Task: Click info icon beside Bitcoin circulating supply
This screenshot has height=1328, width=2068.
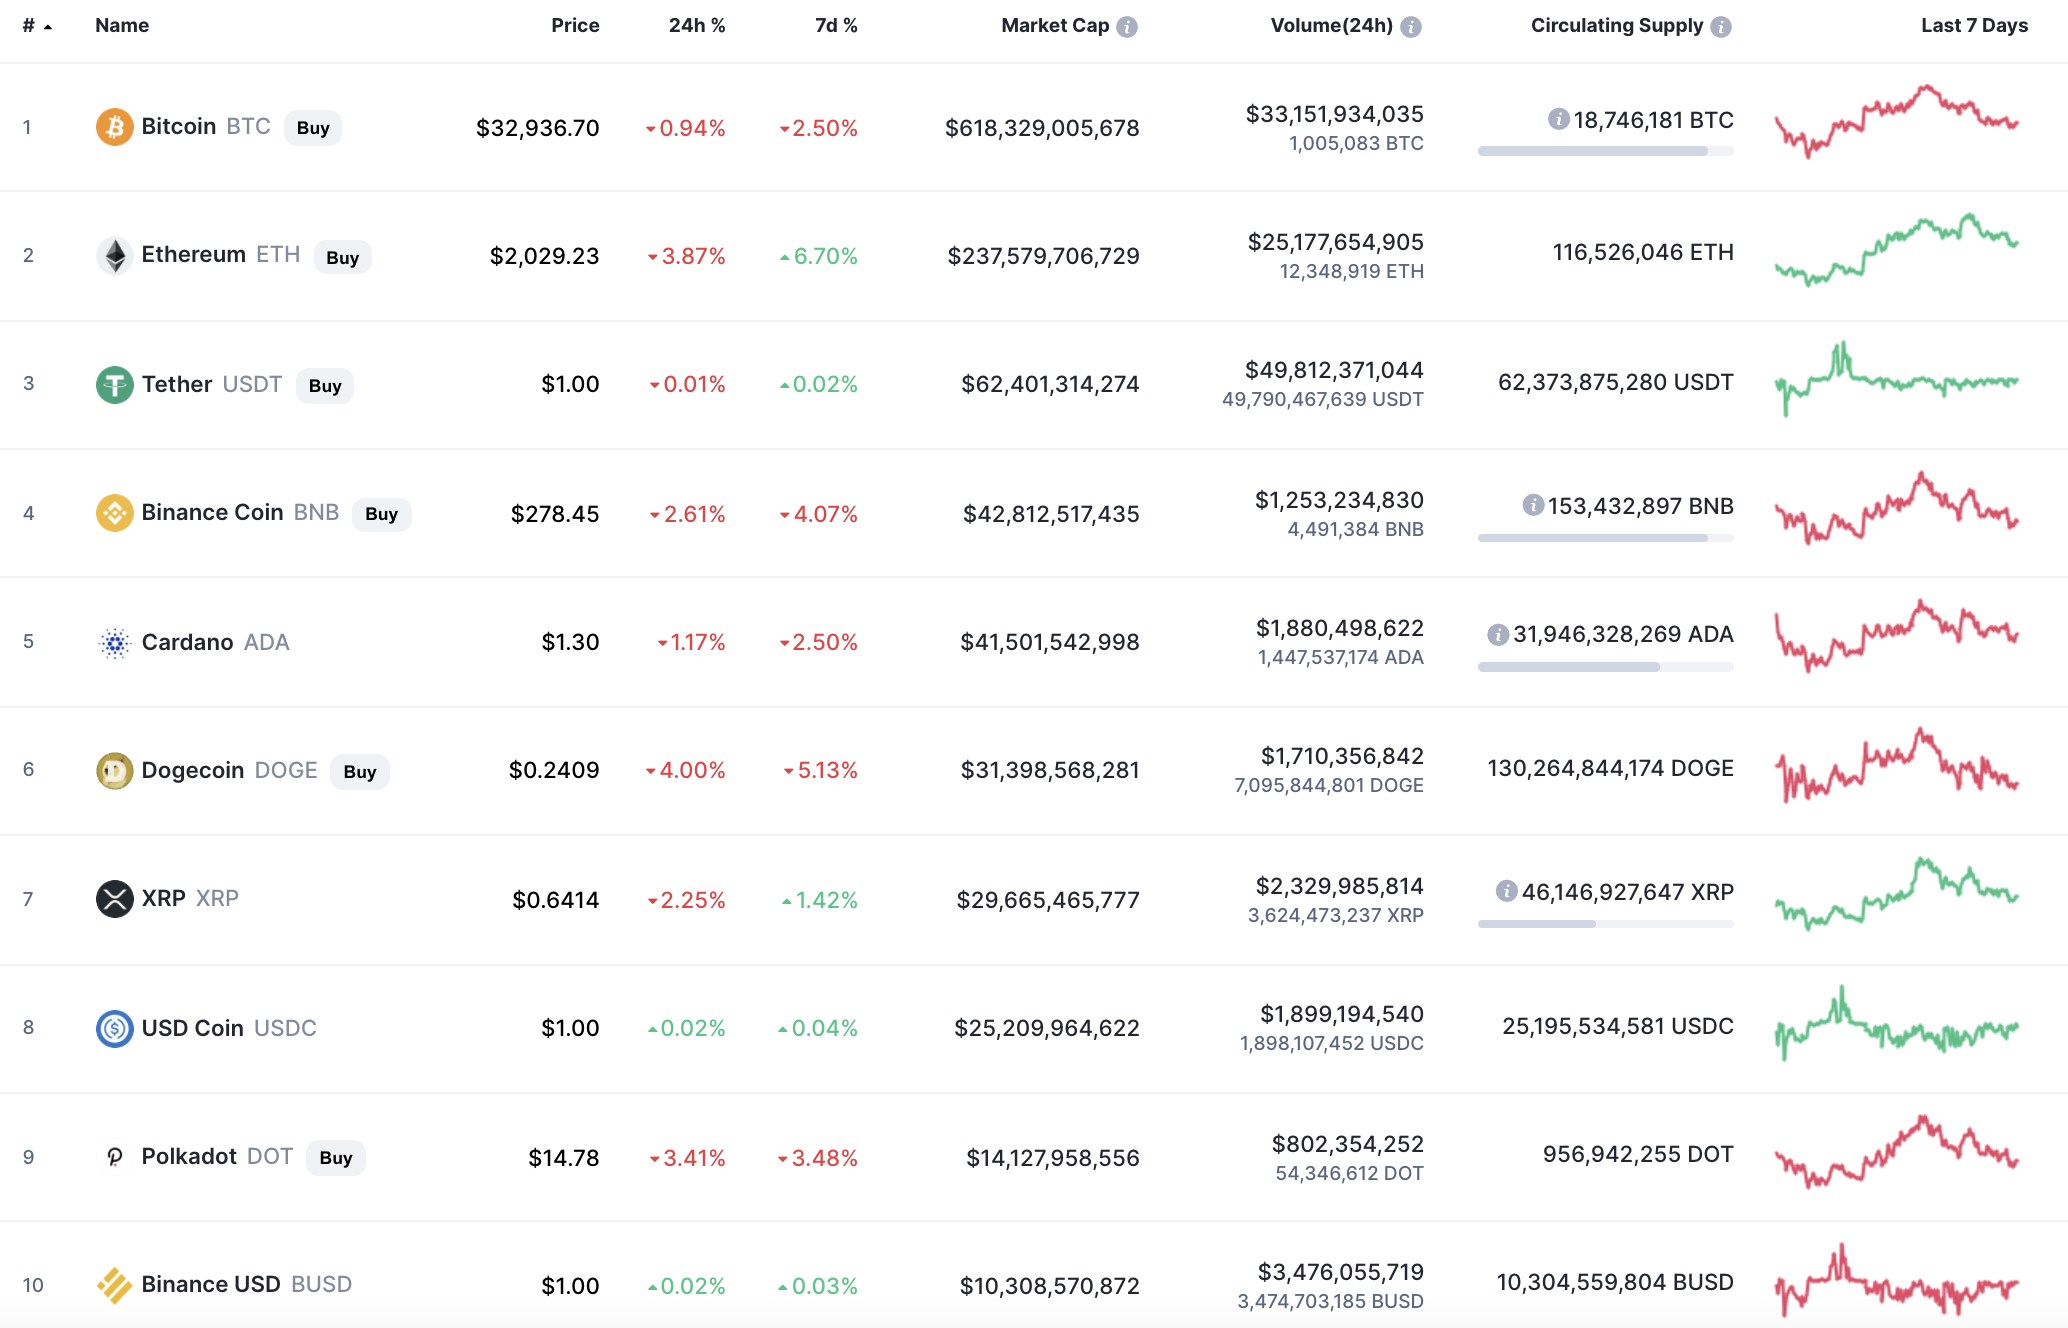Action: coord(1558,120)
